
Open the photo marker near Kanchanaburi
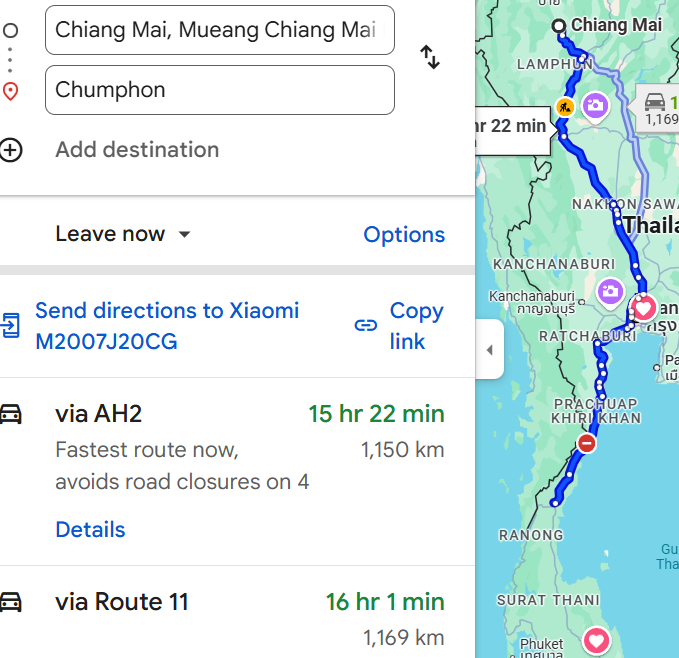(x=610, y=293)
